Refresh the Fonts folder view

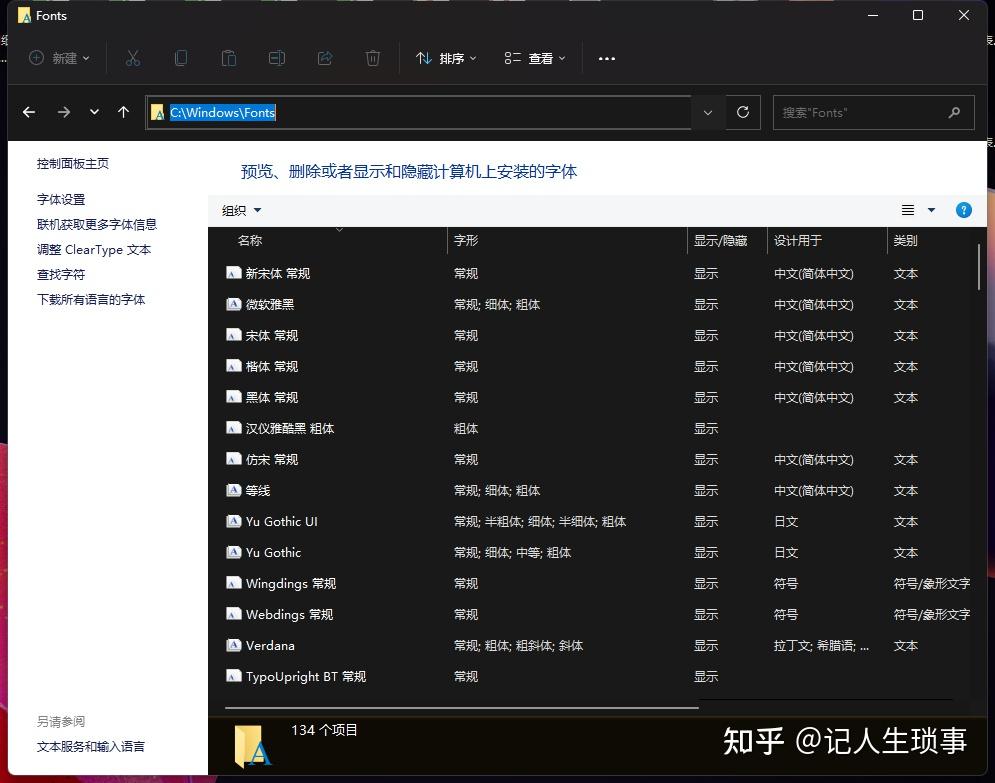[x=743, y=112]
